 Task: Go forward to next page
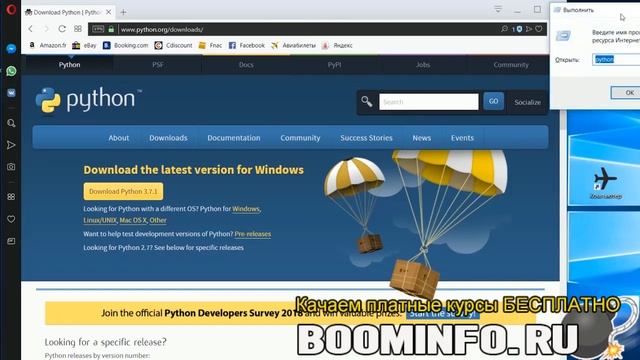[46, 29]
